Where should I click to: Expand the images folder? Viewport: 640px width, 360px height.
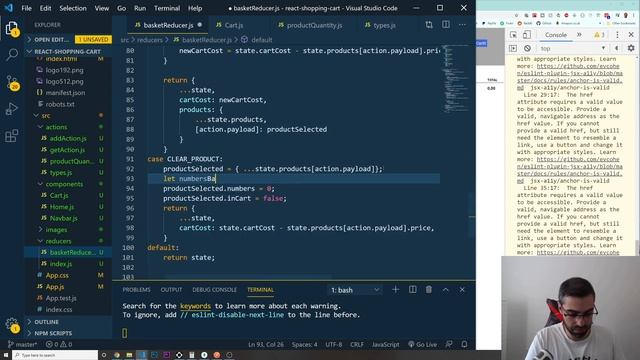[x=56, y=230]
